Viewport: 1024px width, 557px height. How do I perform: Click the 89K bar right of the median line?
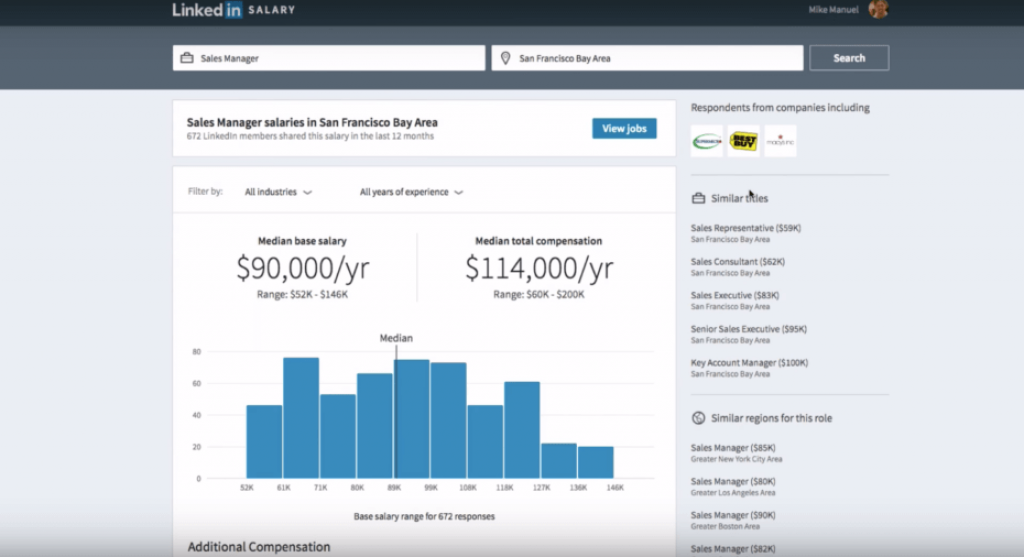coord(413,419)
